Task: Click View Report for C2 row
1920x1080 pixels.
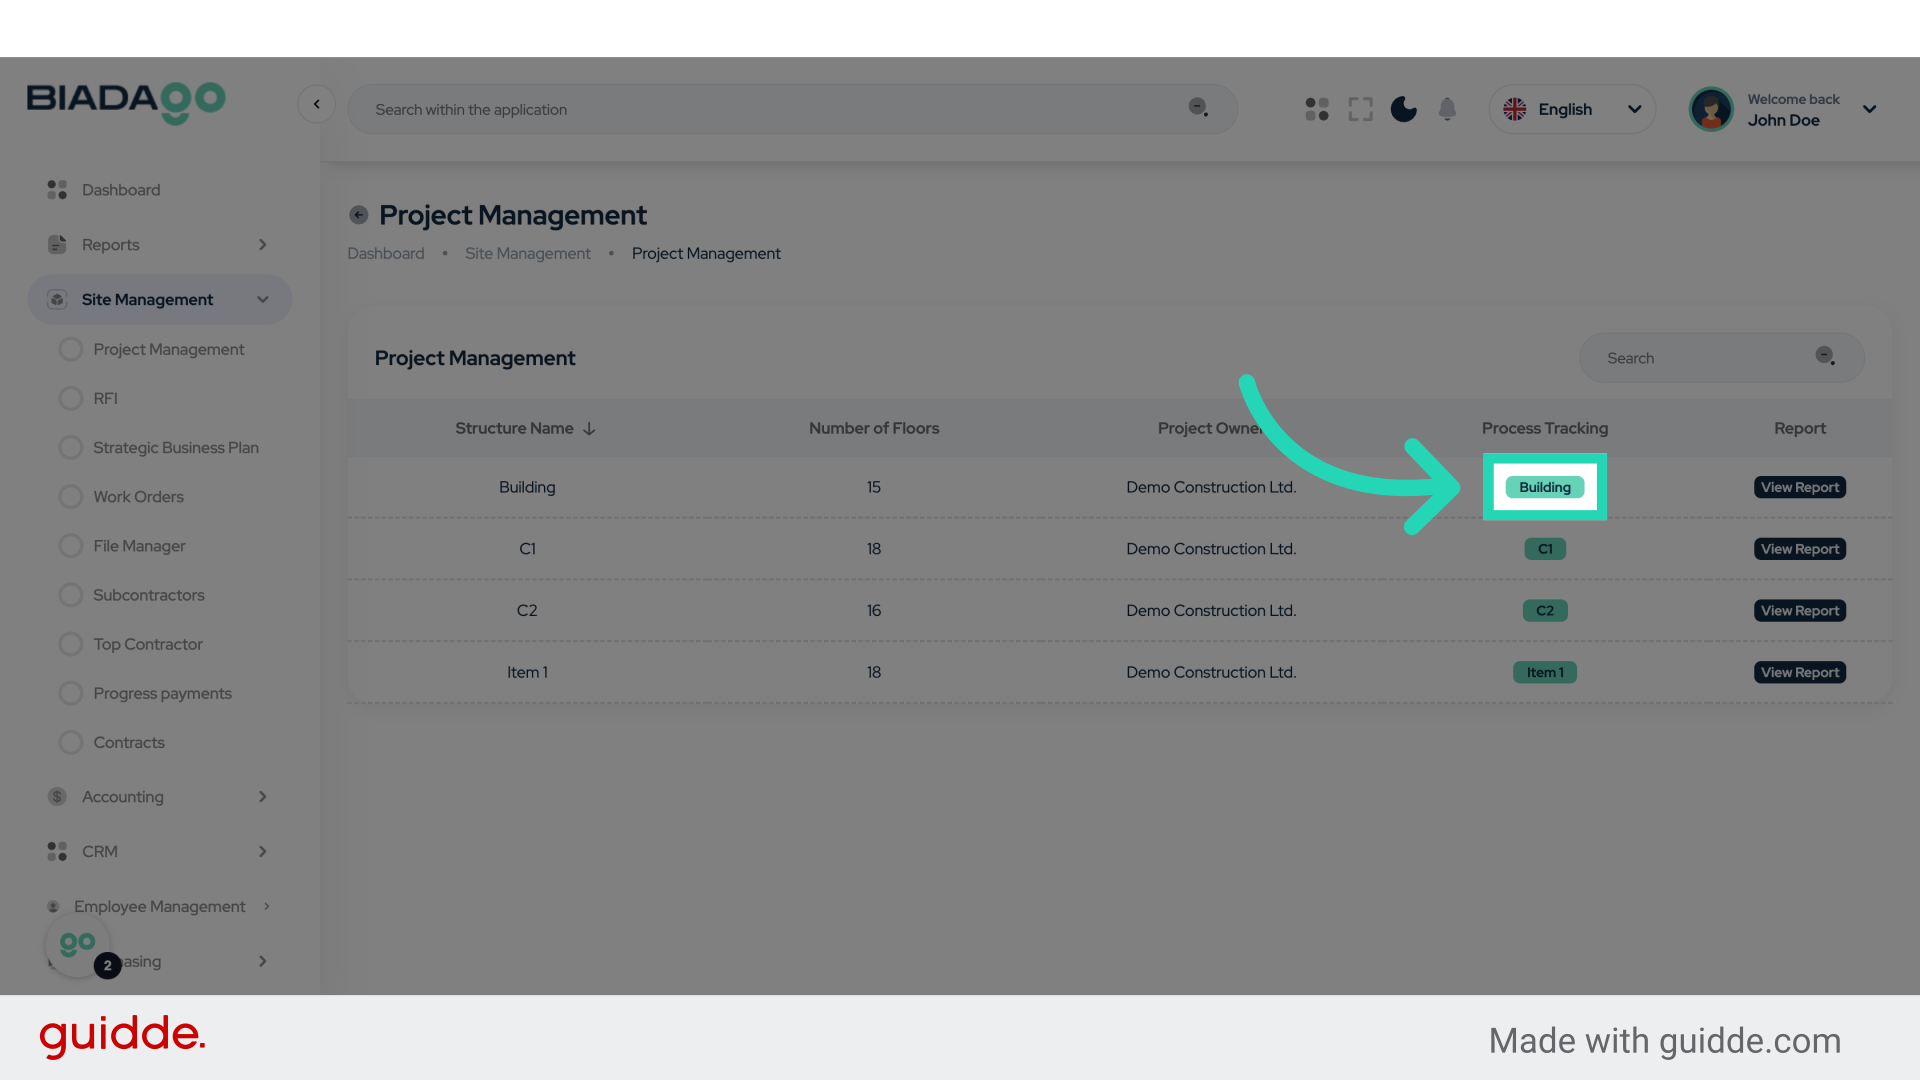Action: tap(1799, 611)
